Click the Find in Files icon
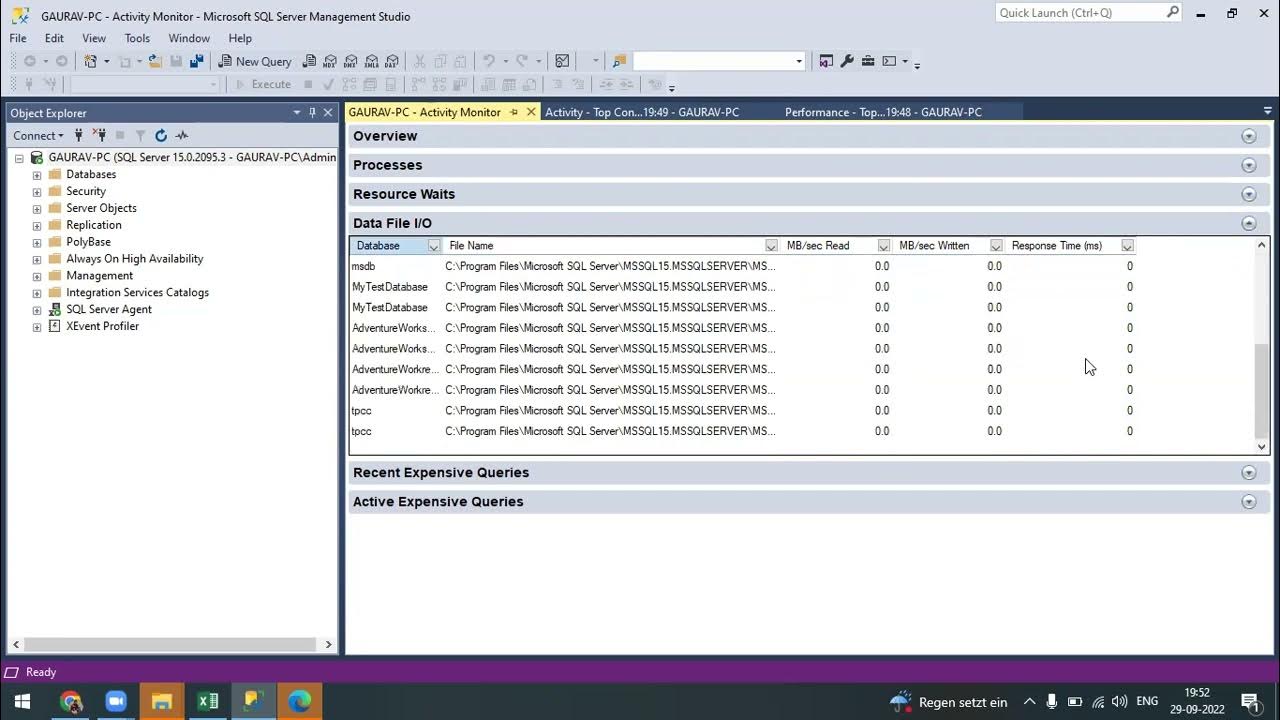Image resolution: width=1280 pixels, height=720 pixels. tap(619, 61)
